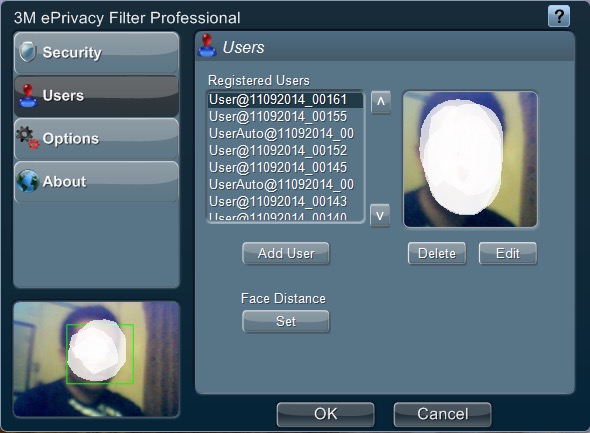Click the globe icon on About
The height and width of the screenshot is (433, 590).
[x=27, y=181]
